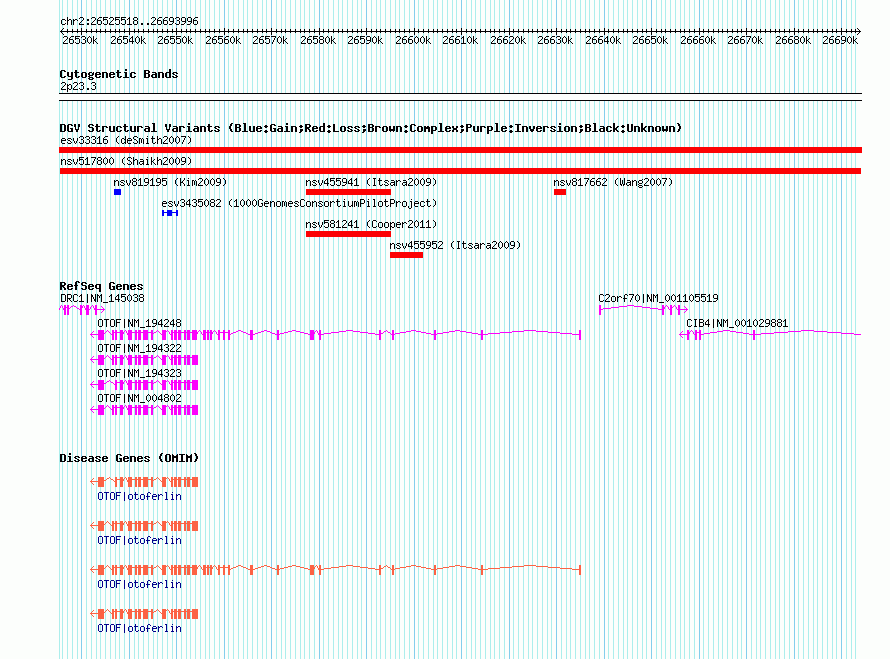Viewport: 890px width, 659px height.
Task: Click the esv33316 (deSmith2007) variant label
Action: pyautogui.click(x=126, y=140)
